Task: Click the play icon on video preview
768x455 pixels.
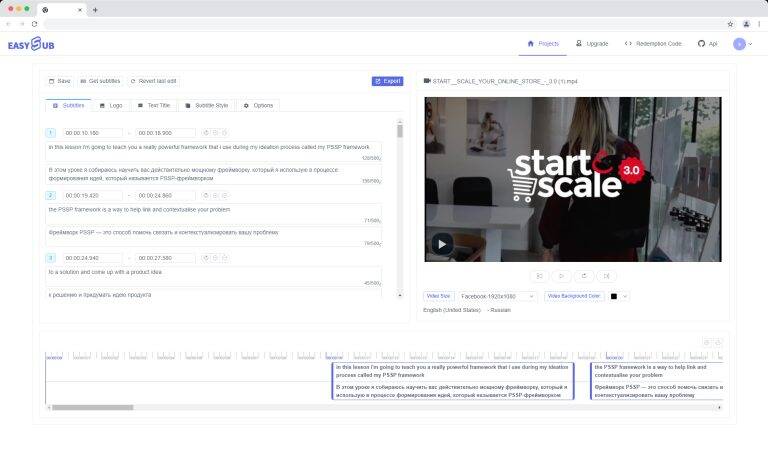Action: point(441,244)
